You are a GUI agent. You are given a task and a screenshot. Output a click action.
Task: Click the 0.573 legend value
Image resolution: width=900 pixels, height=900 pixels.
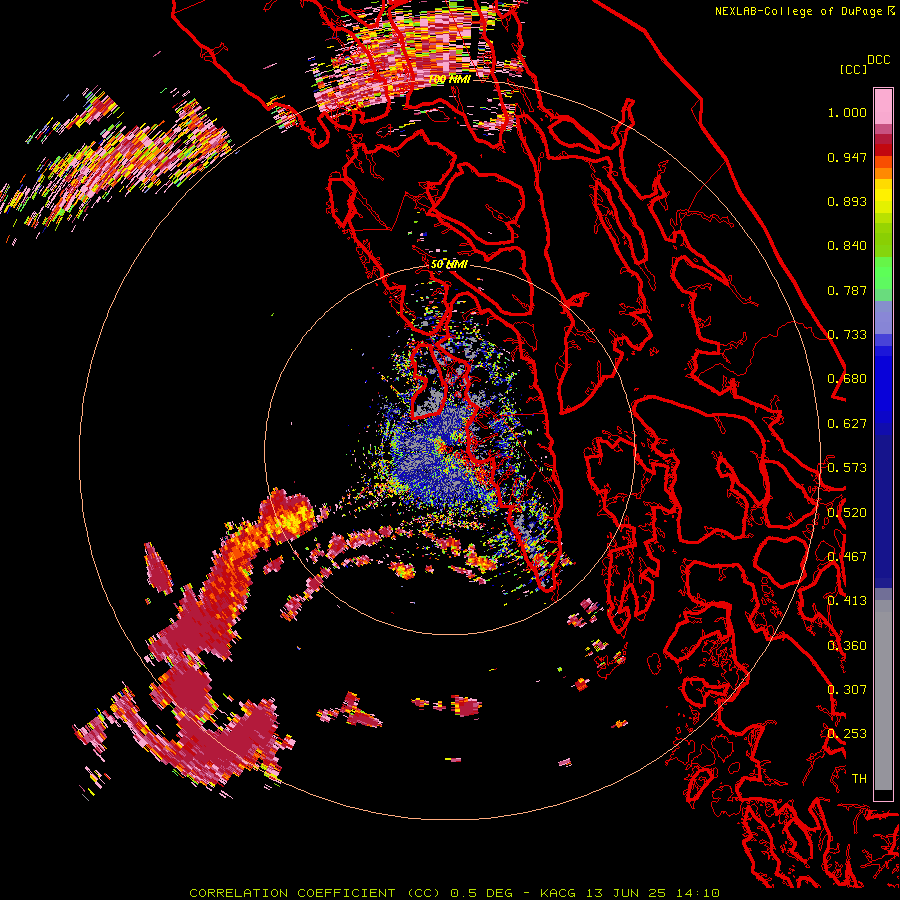click(847, 468)
